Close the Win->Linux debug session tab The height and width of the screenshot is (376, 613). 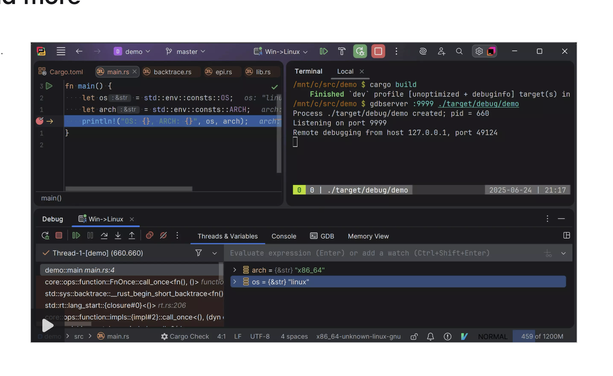coord(132,219)
